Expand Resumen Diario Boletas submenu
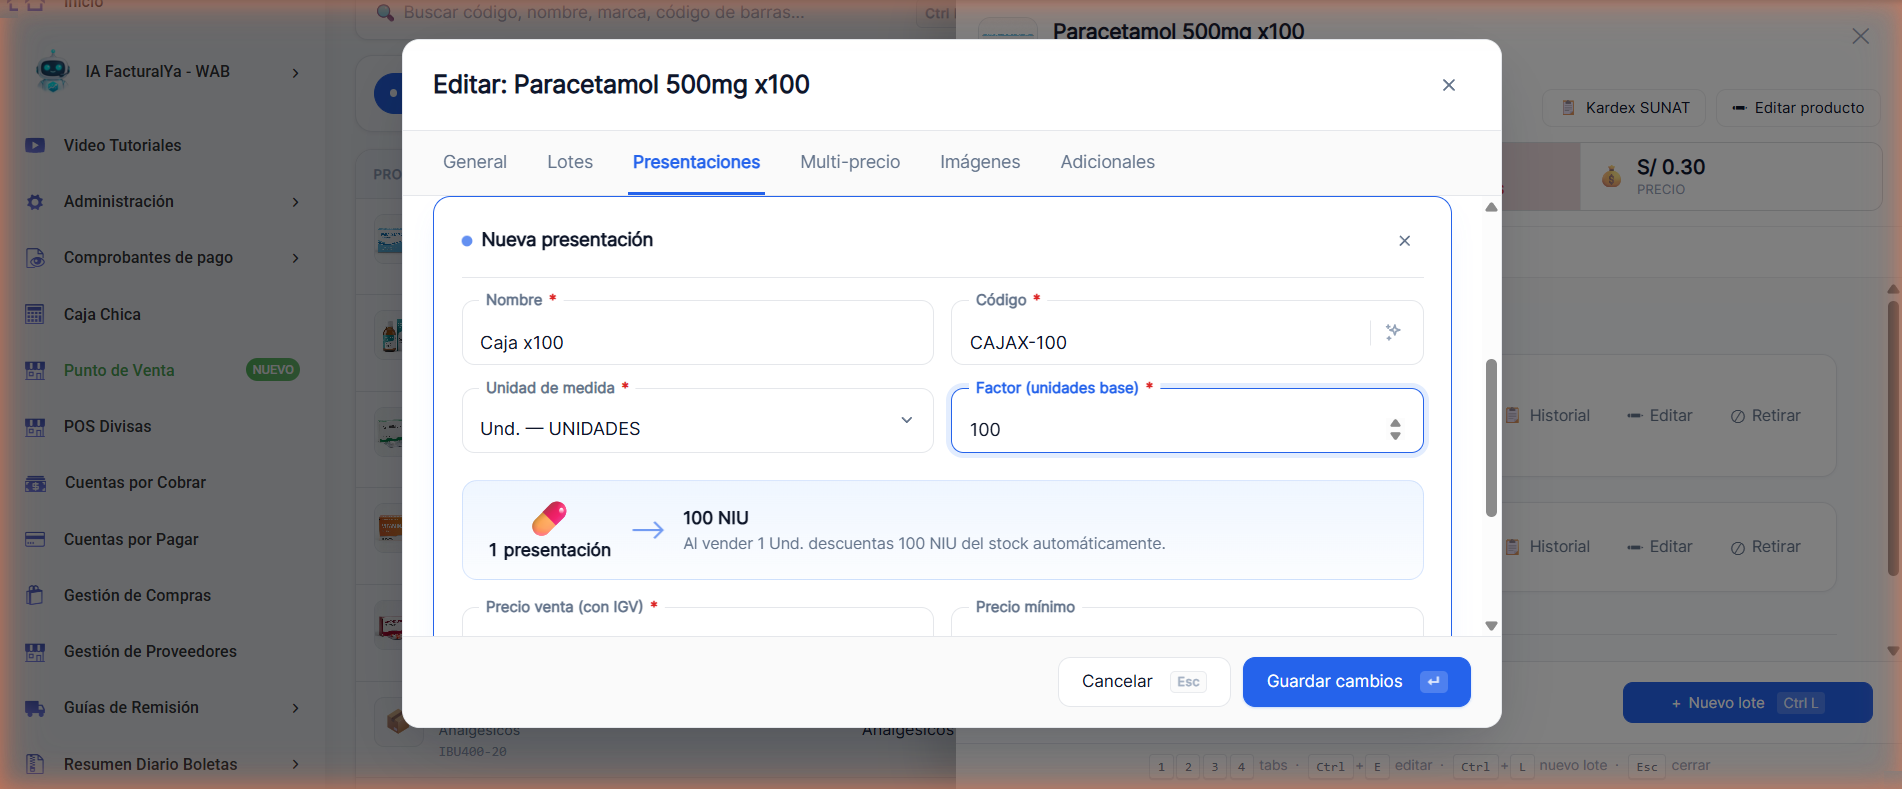 click(x=296, y=764)
